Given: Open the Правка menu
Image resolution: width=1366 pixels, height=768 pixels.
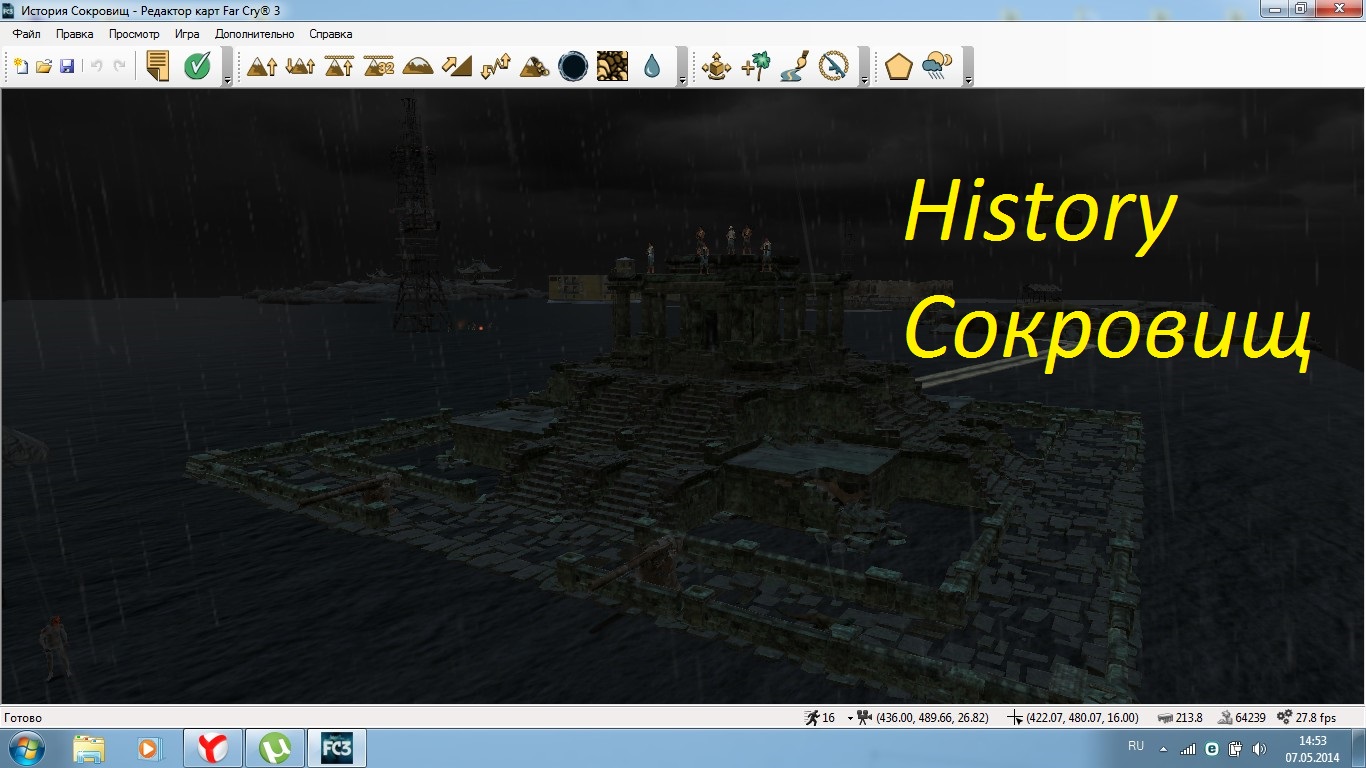Looking at the screenshot, I should (75, 34).
